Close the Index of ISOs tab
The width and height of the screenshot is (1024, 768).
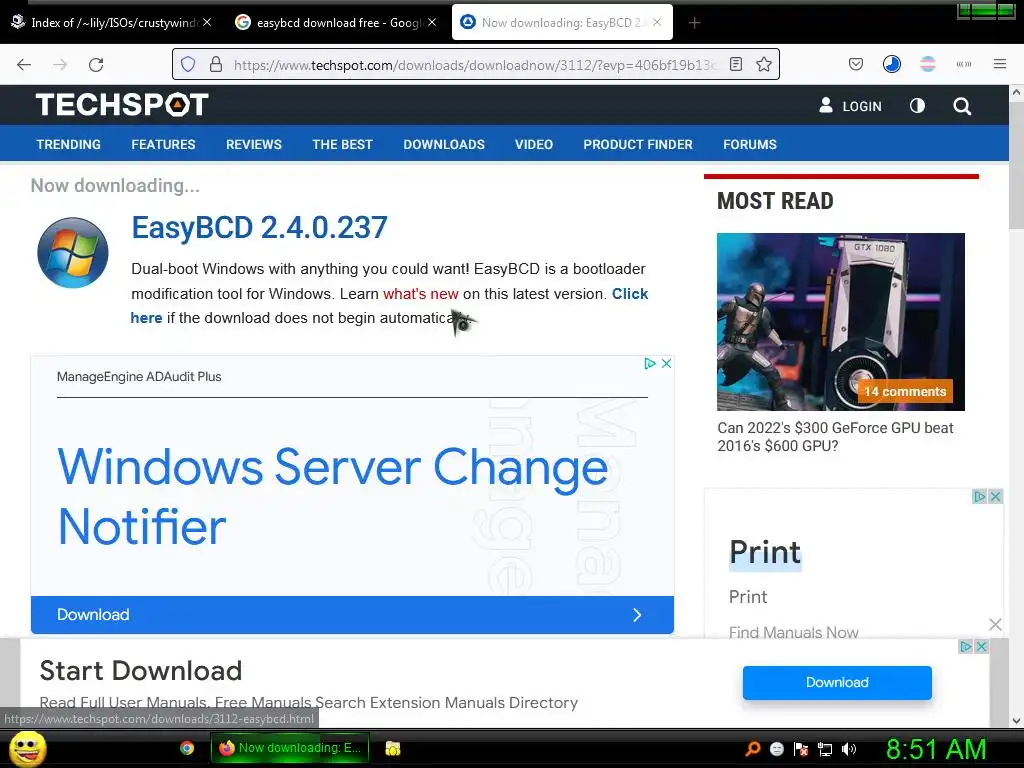pos(206,22)
